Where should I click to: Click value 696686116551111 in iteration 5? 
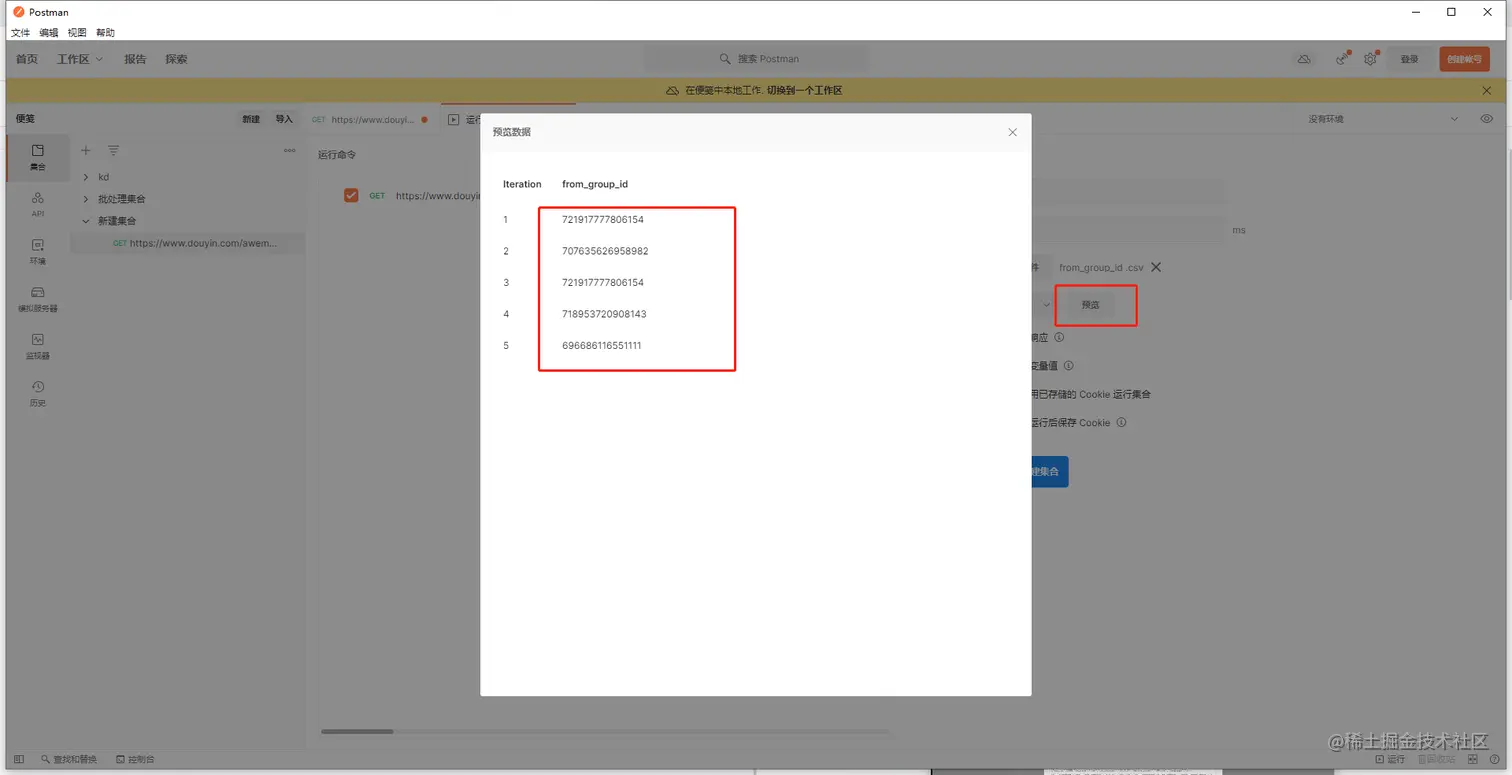click(602, 346)
